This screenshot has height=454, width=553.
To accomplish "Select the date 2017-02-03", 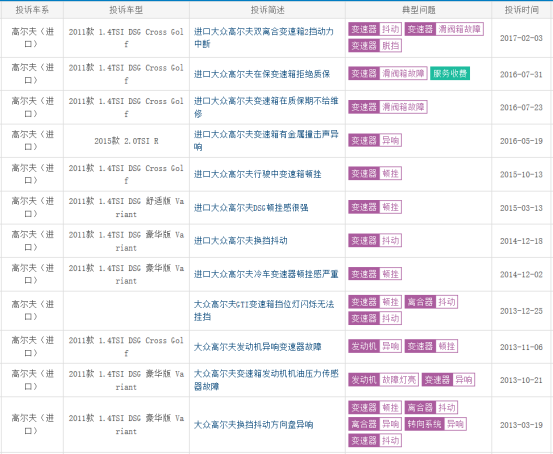I will pyautogui.click(x=521, y=38).
